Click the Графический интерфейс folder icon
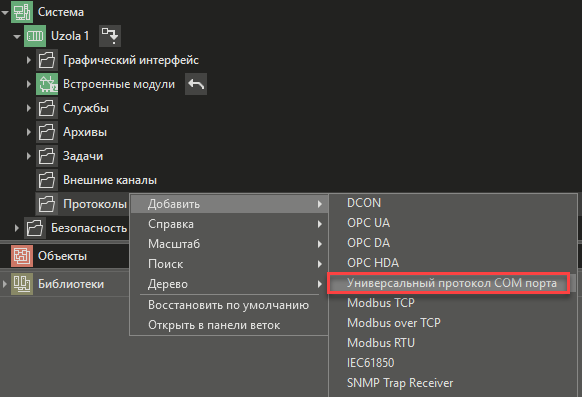This screenshot has height=397, width=582. click(x=47, y=60)
